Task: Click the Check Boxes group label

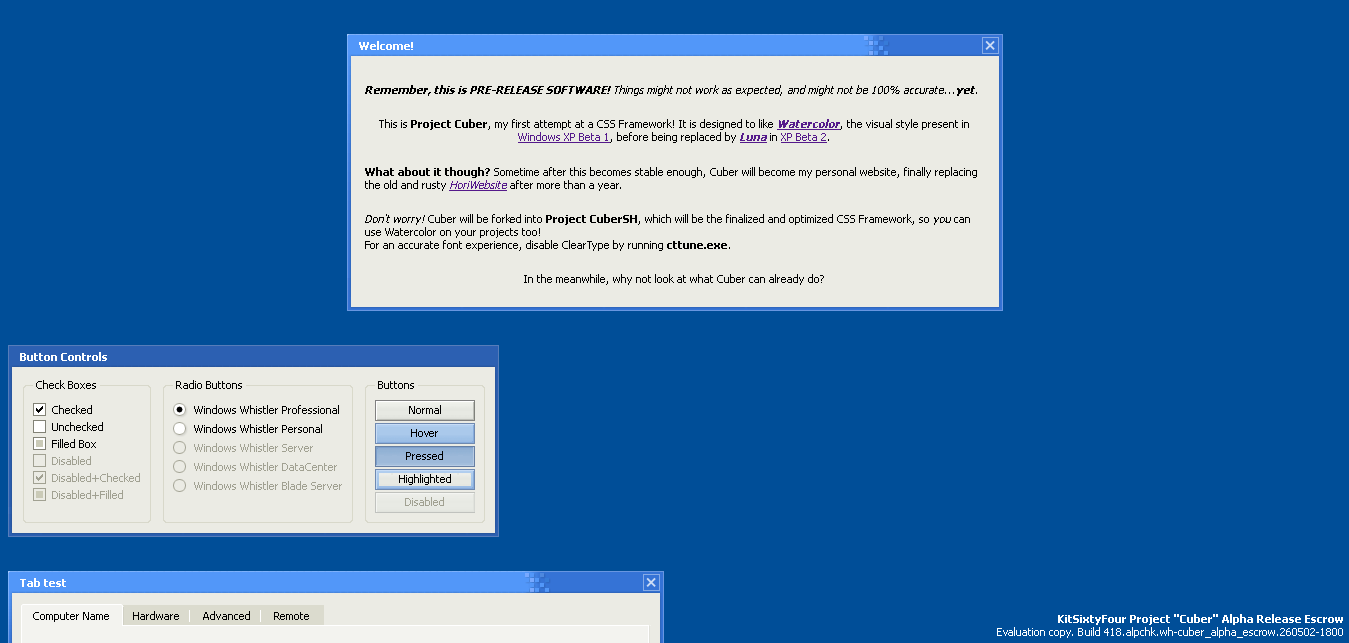Action: [66, 385]
